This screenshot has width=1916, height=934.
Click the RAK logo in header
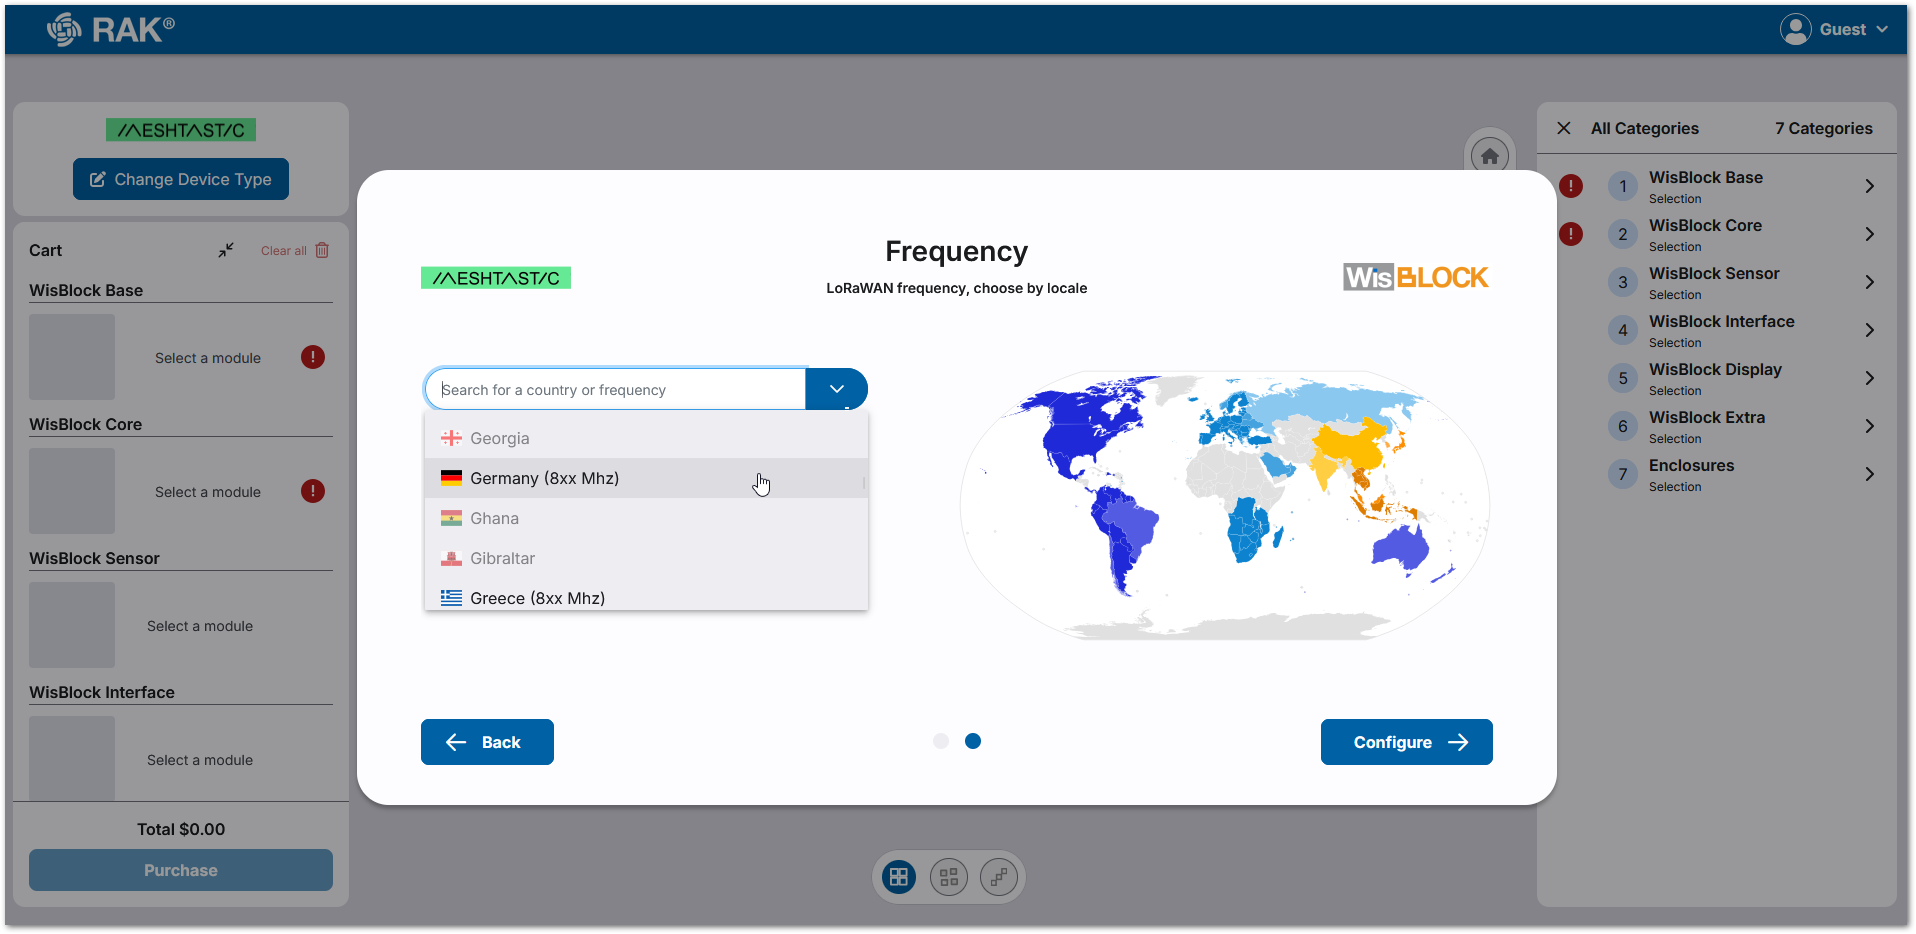point(110,30)
